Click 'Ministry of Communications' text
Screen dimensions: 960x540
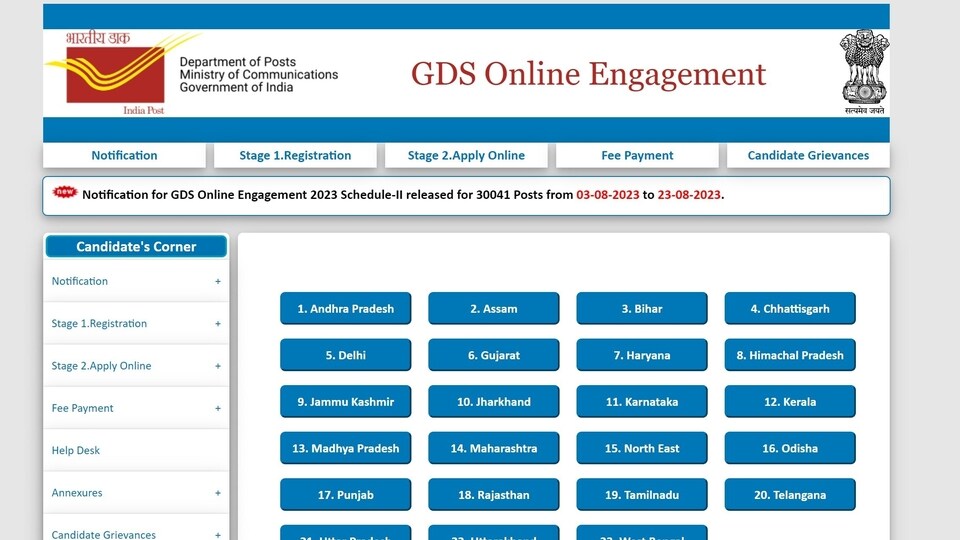pos(258,75)
